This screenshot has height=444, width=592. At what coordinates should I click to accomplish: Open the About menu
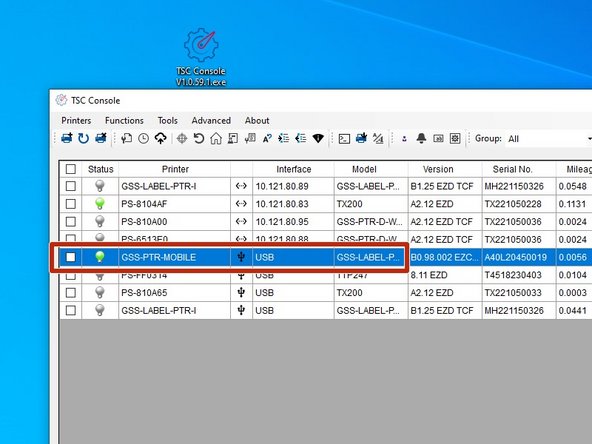click(x=257, y=120)
